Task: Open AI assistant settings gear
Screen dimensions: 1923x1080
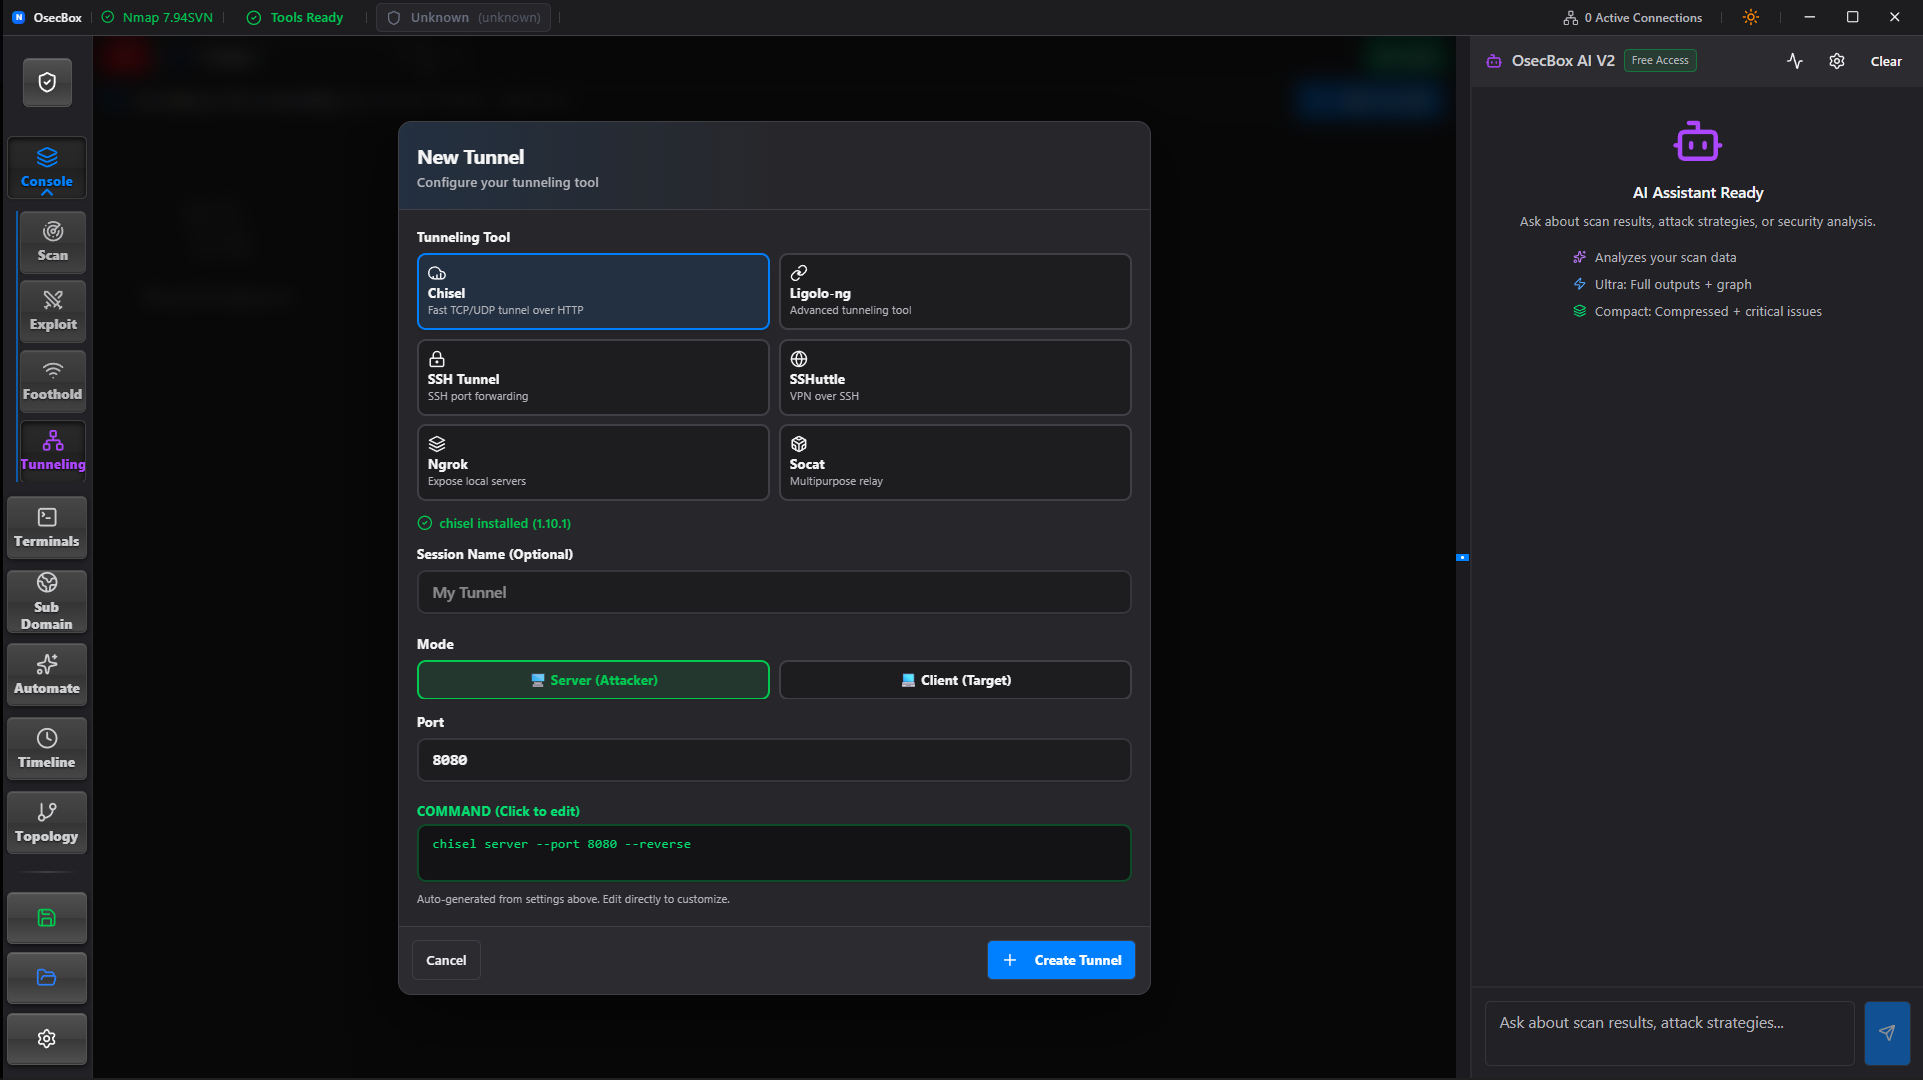Action: click(1837, 61)
